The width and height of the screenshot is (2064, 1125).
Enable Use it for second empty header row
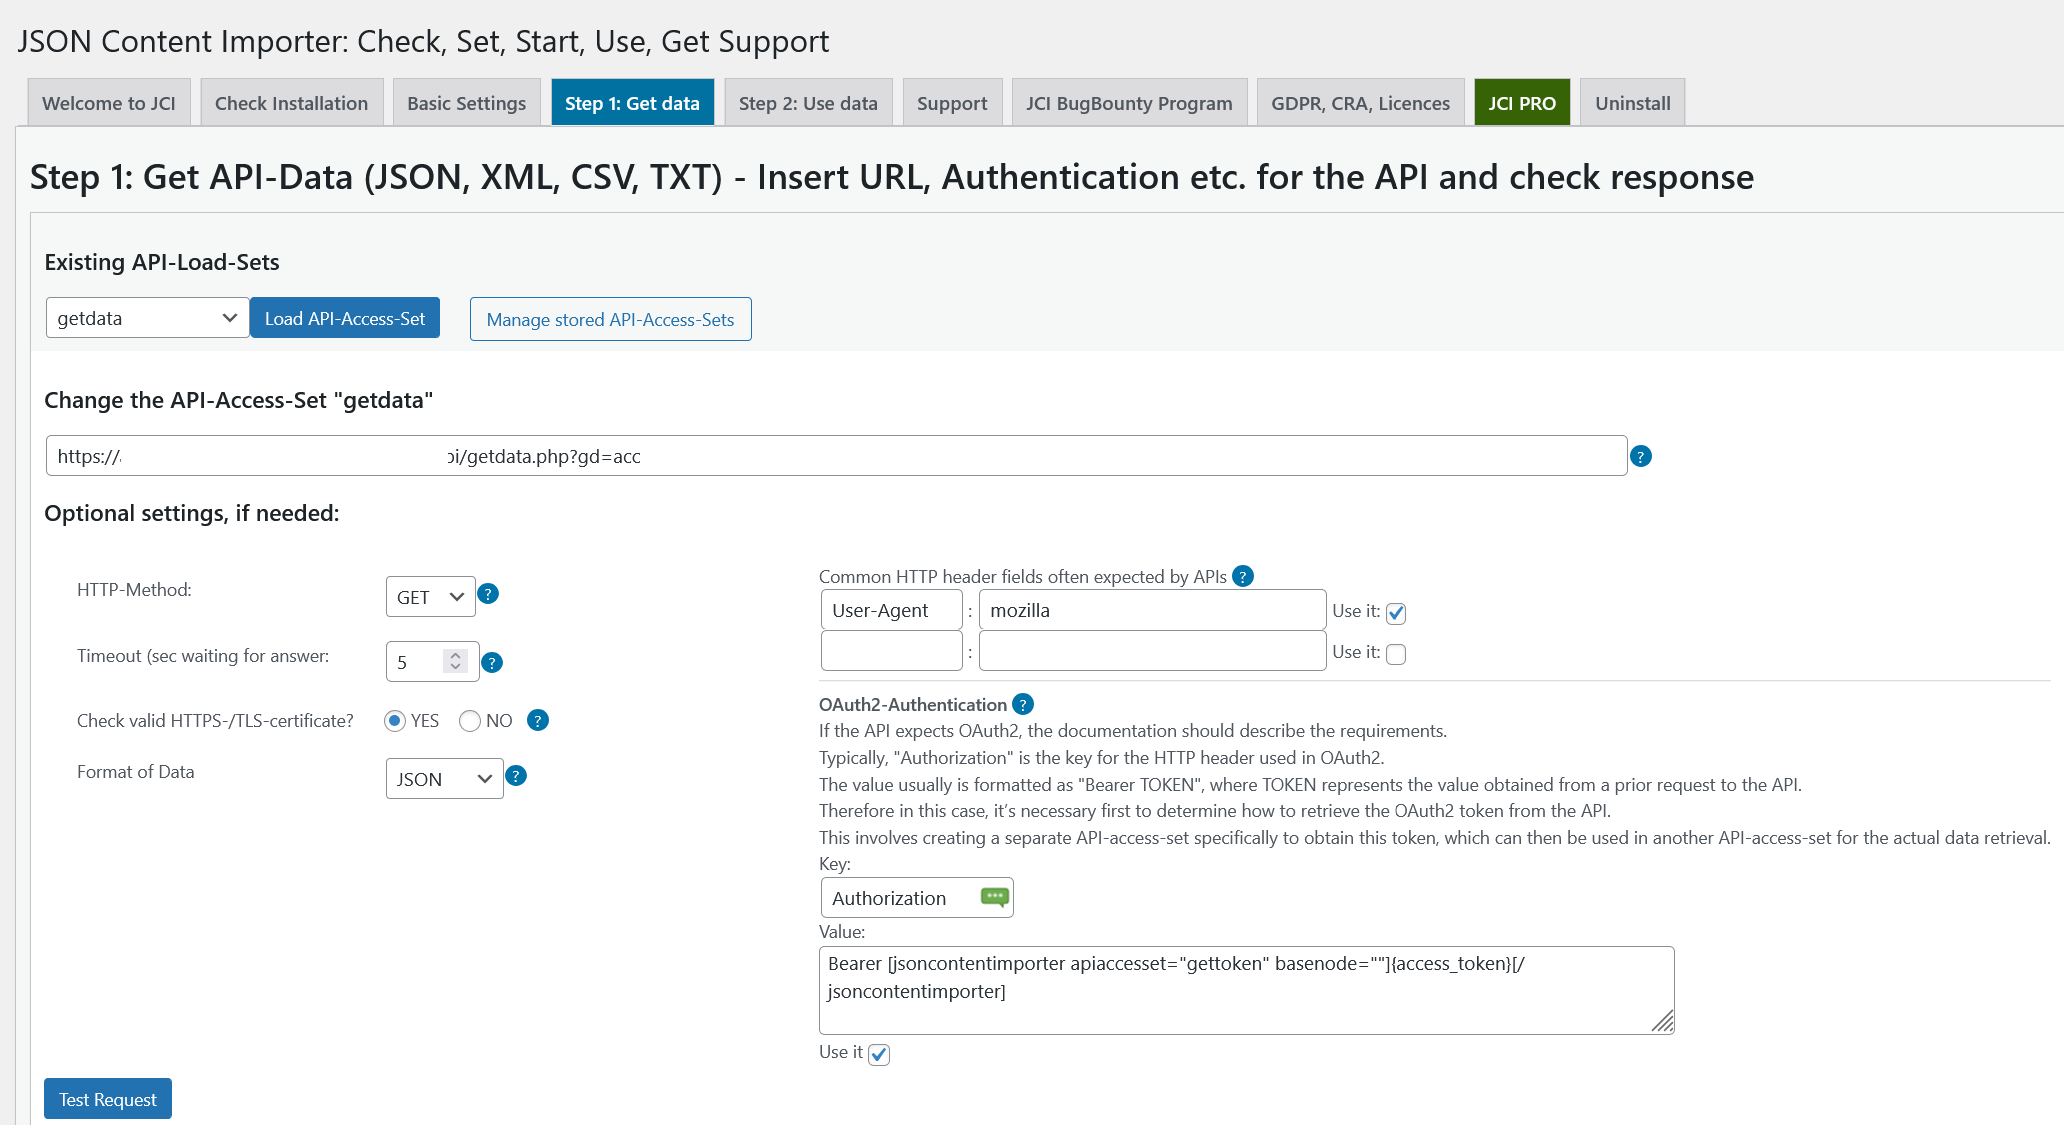[1396, 654]
